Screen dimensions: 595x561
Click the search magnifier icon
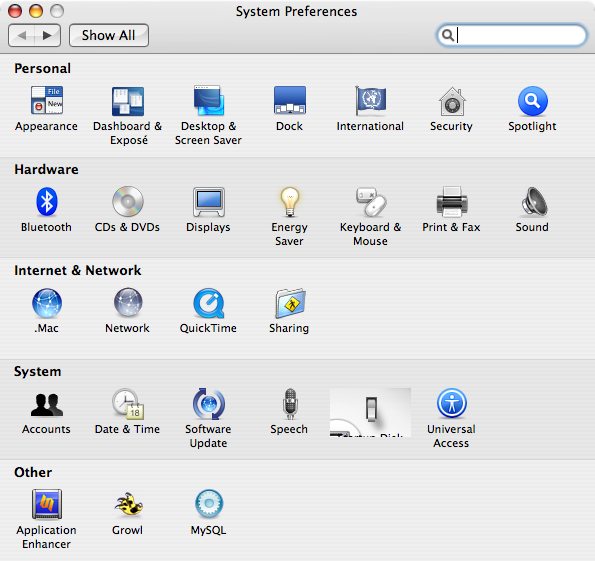tap(448, 35)
